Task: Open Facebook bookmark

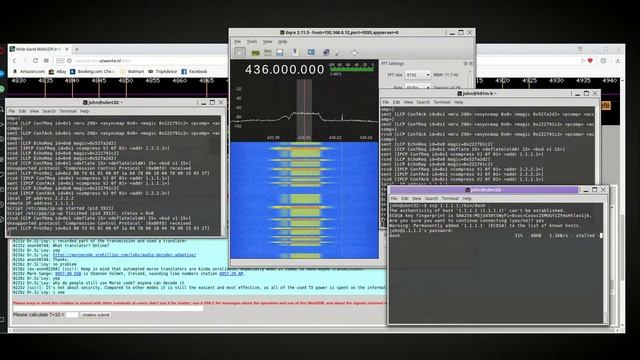Action: point(195,71)
